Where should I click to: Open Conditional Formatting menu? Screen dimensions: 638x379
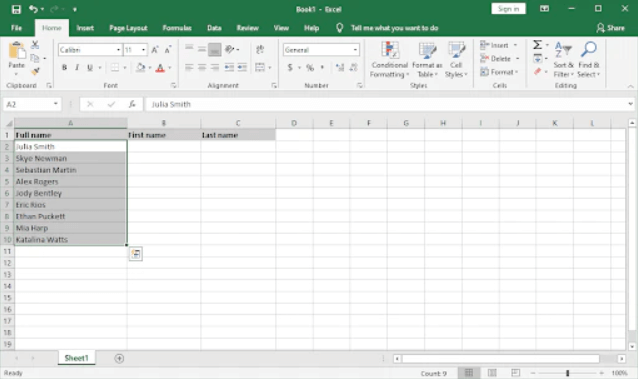(x=389, y=59)
